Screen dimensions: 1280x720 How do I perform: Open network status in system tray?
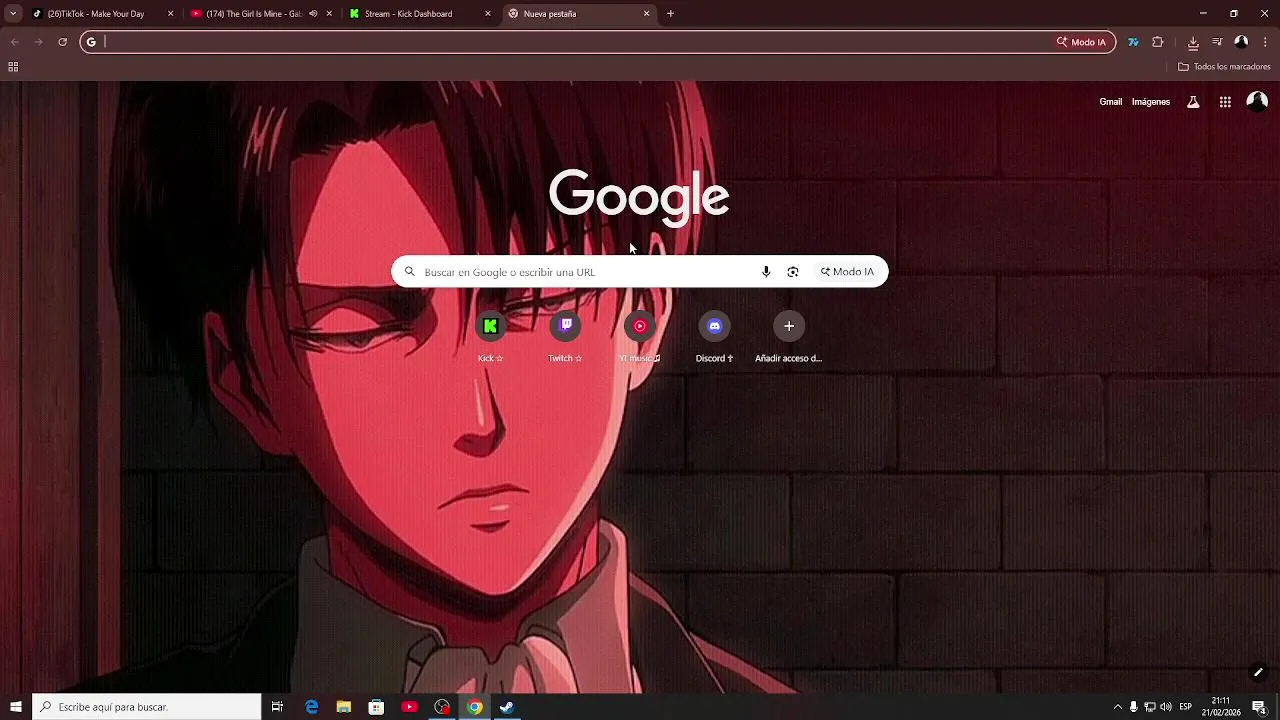(1150, 707)
